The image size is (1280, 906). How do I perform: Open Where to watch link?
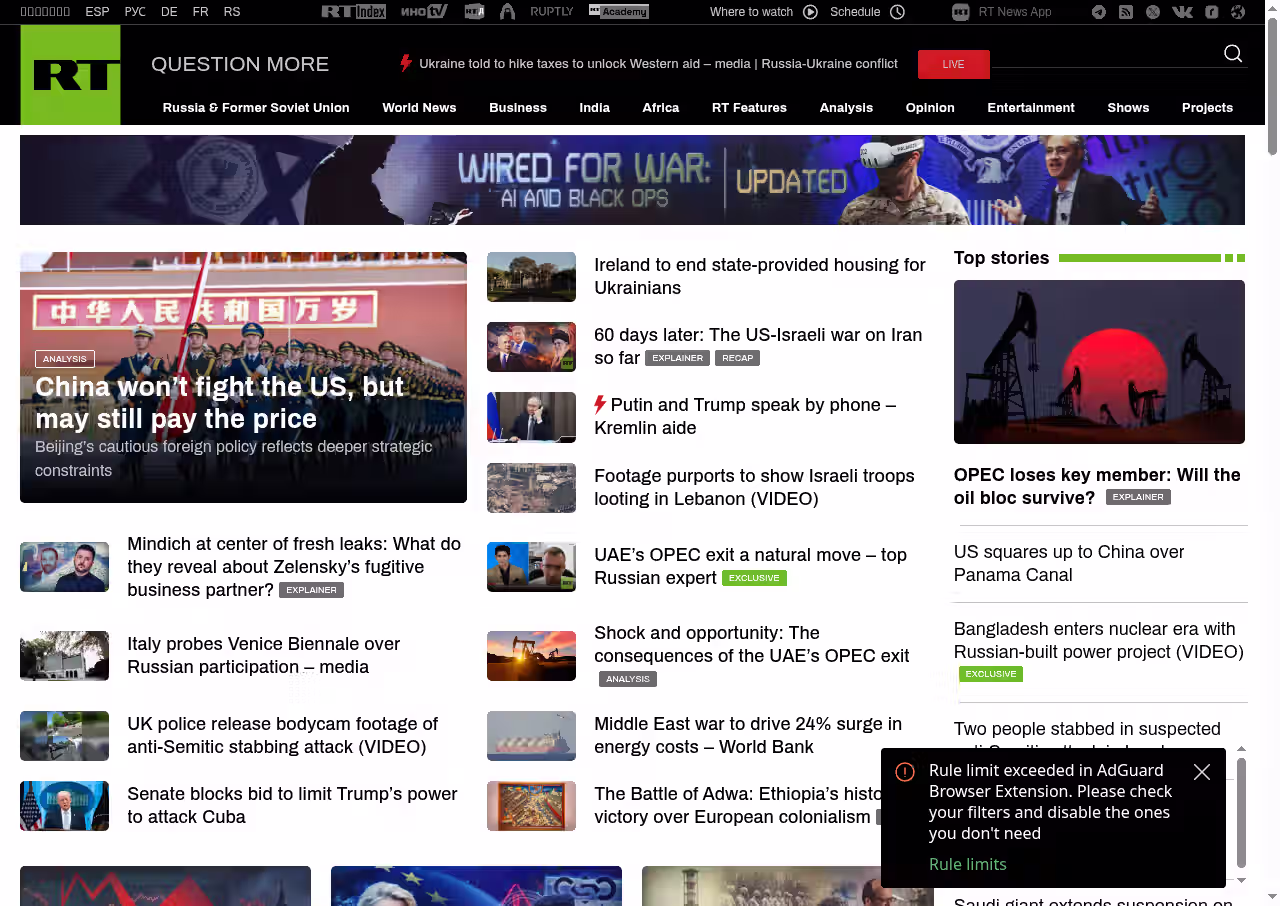763,12
